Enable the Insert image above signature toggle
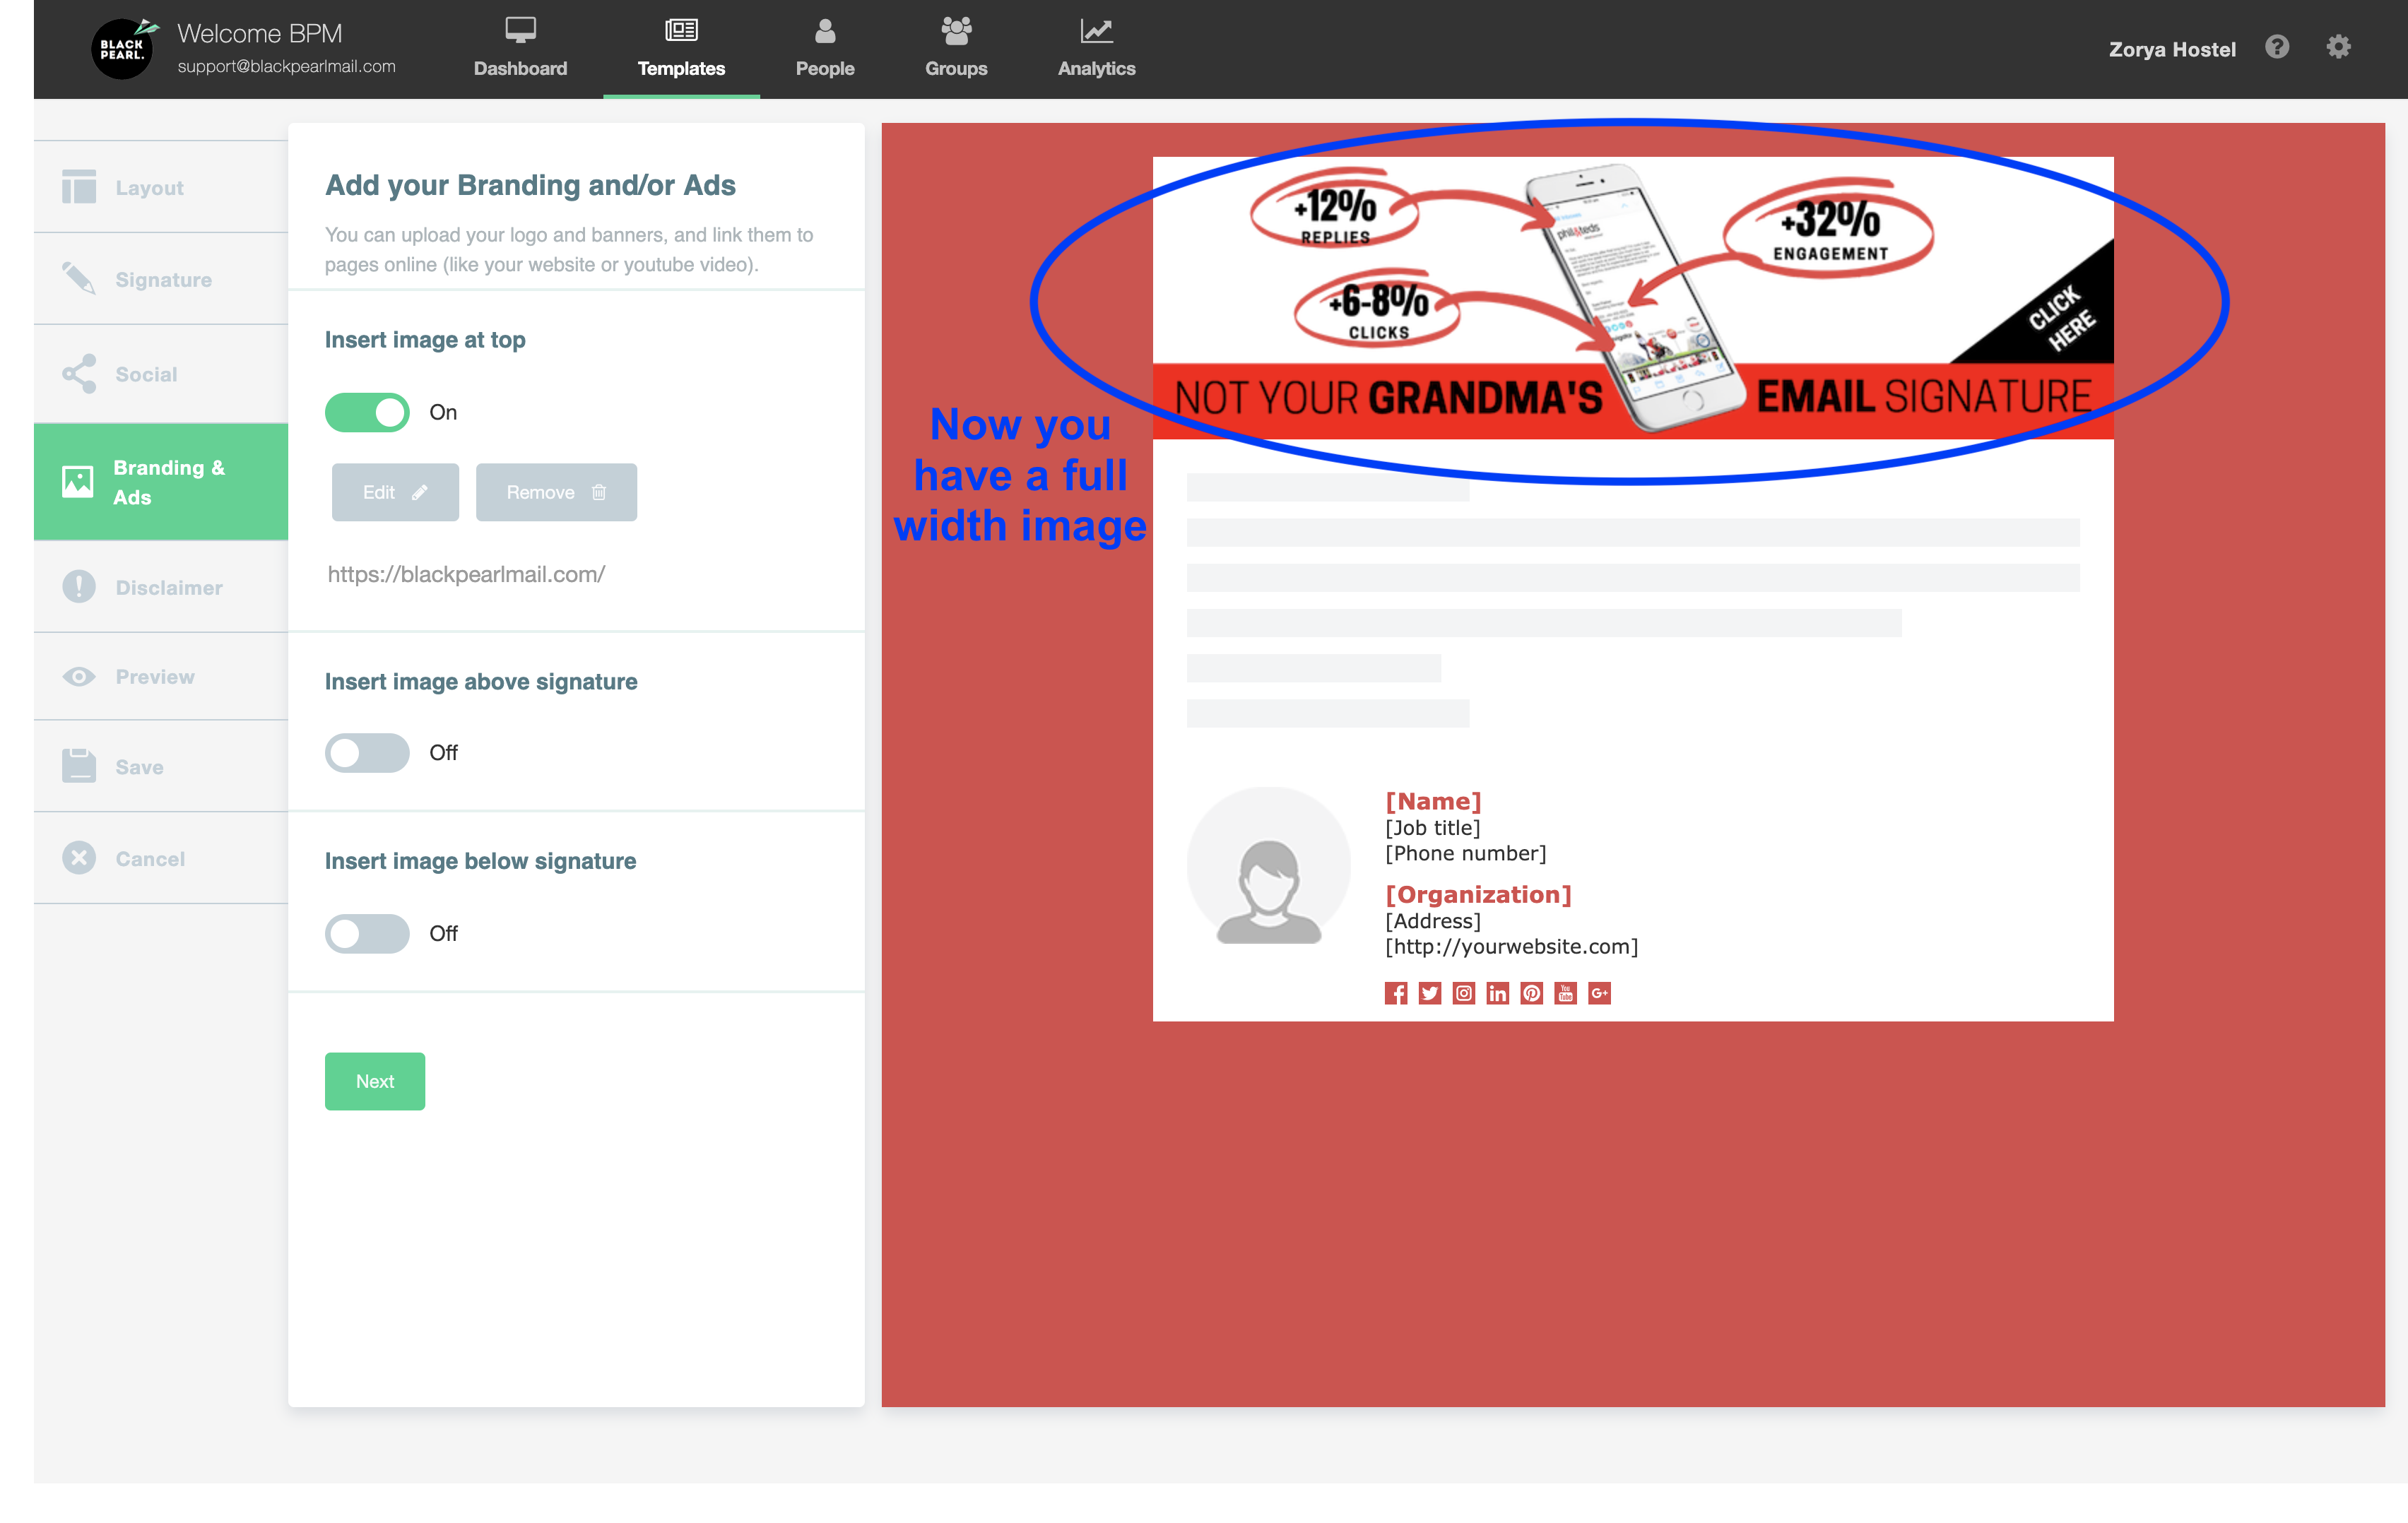 367,752
